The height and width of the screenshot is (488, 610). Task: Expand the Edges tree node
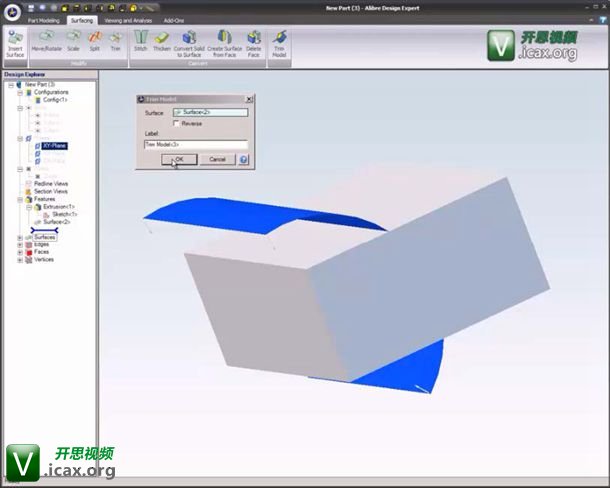(x=21, y=244)
